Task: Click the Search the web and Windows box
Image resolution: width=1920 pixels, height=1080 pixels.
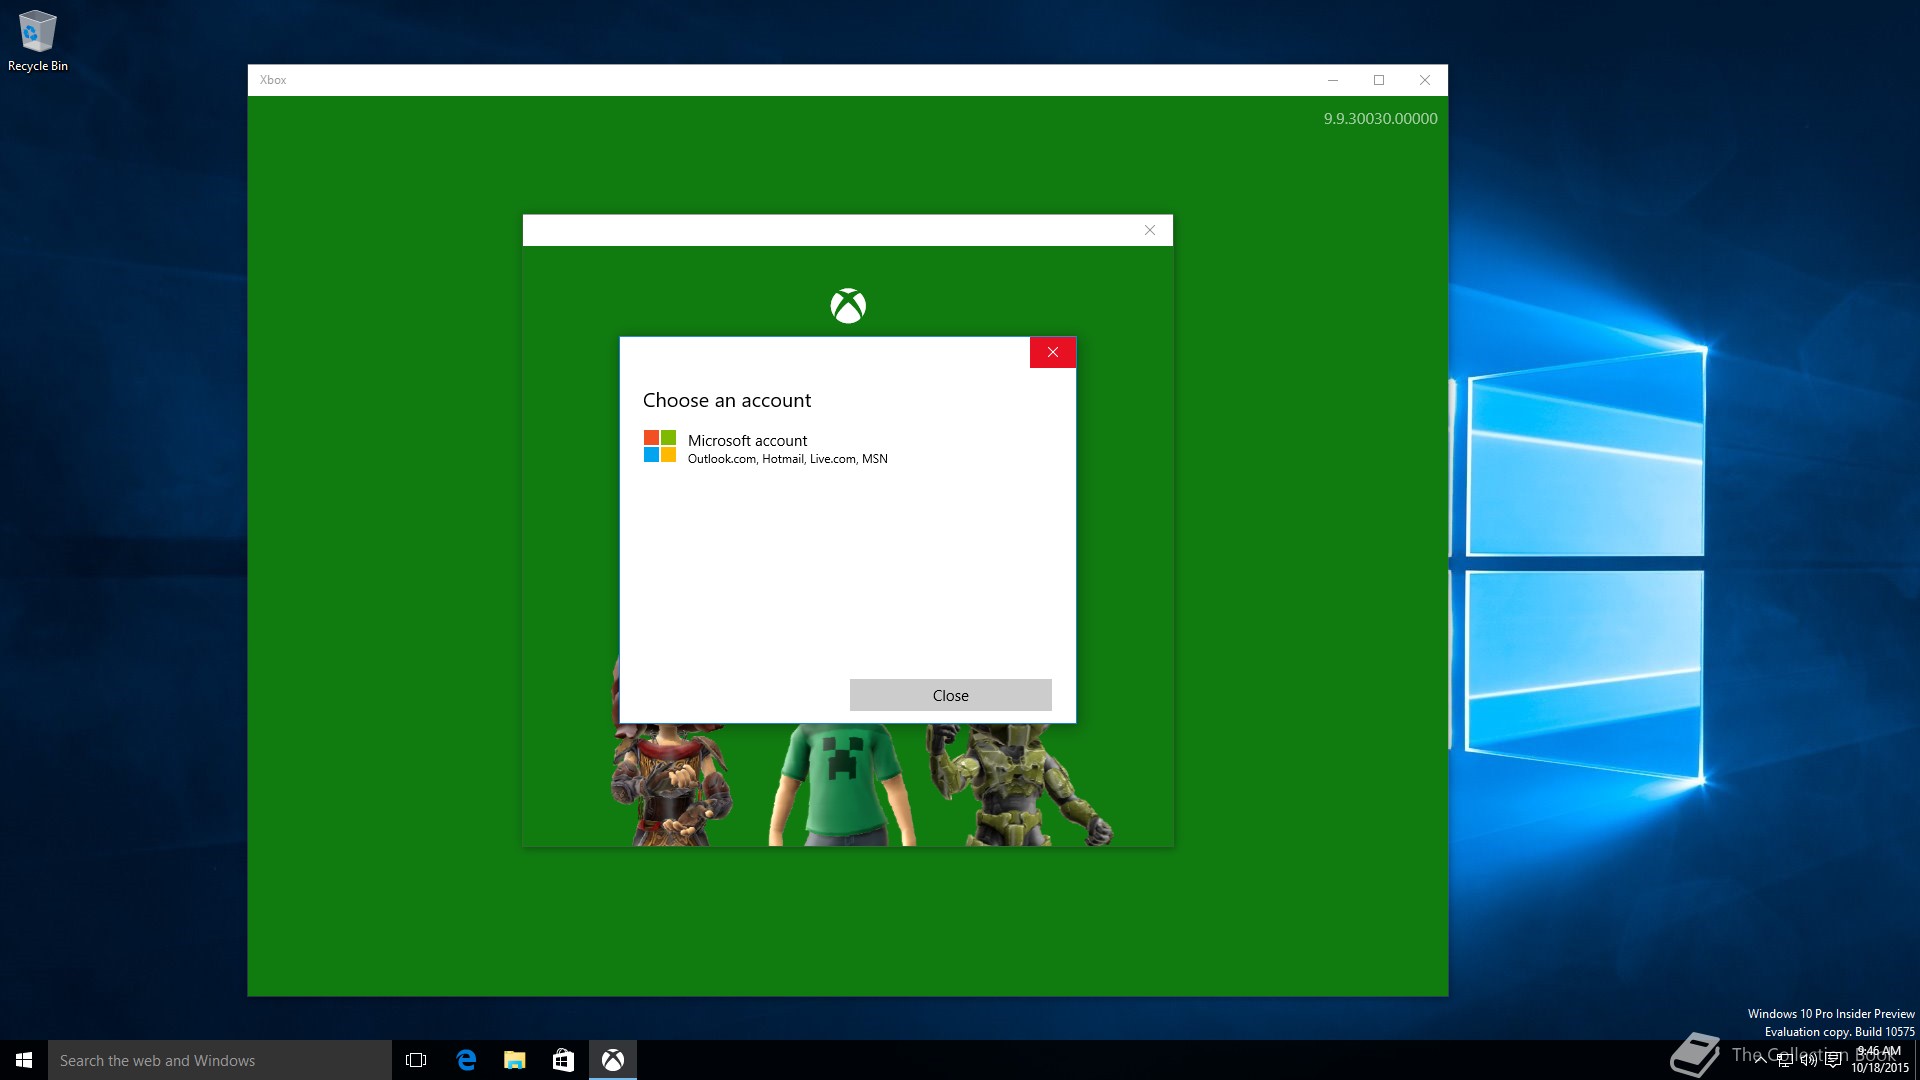Action: (220, 1060)
